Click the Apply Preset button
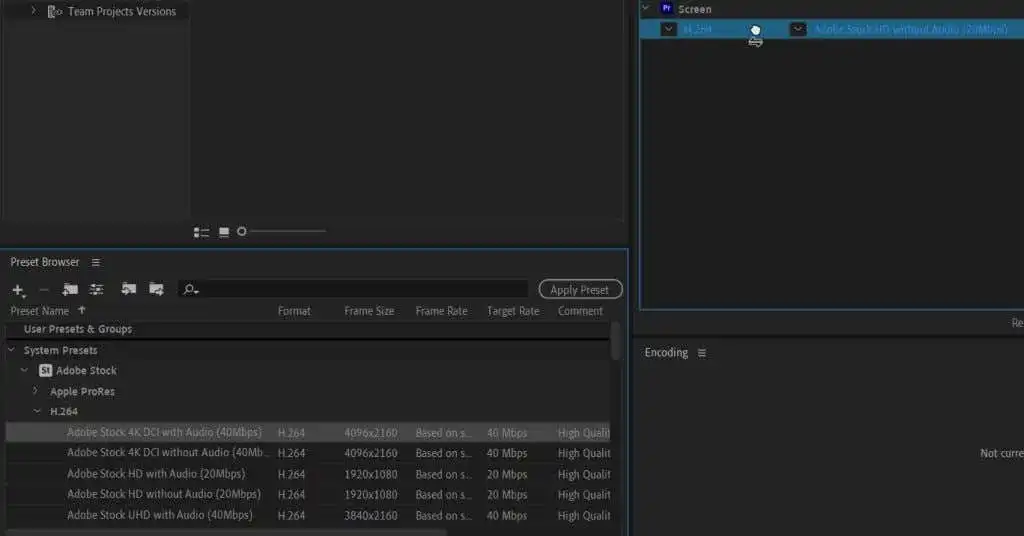The image size is (1024, 536). 580,289
